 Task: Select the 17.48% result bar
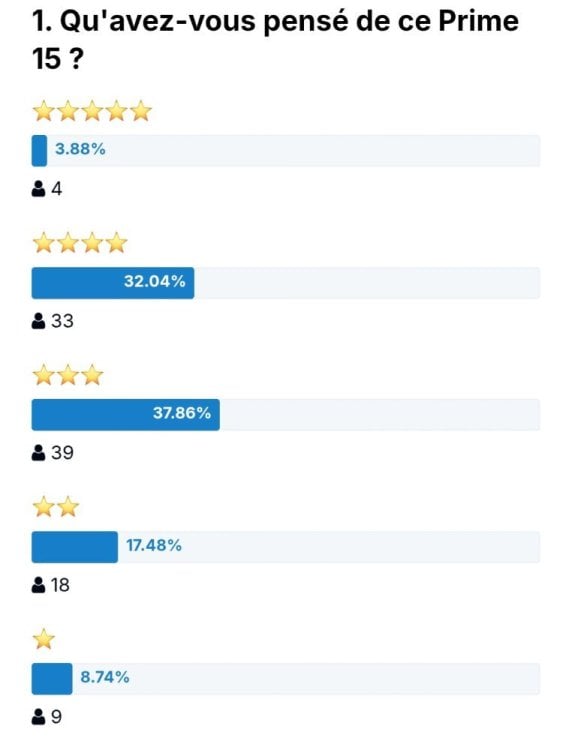[286, 547]
